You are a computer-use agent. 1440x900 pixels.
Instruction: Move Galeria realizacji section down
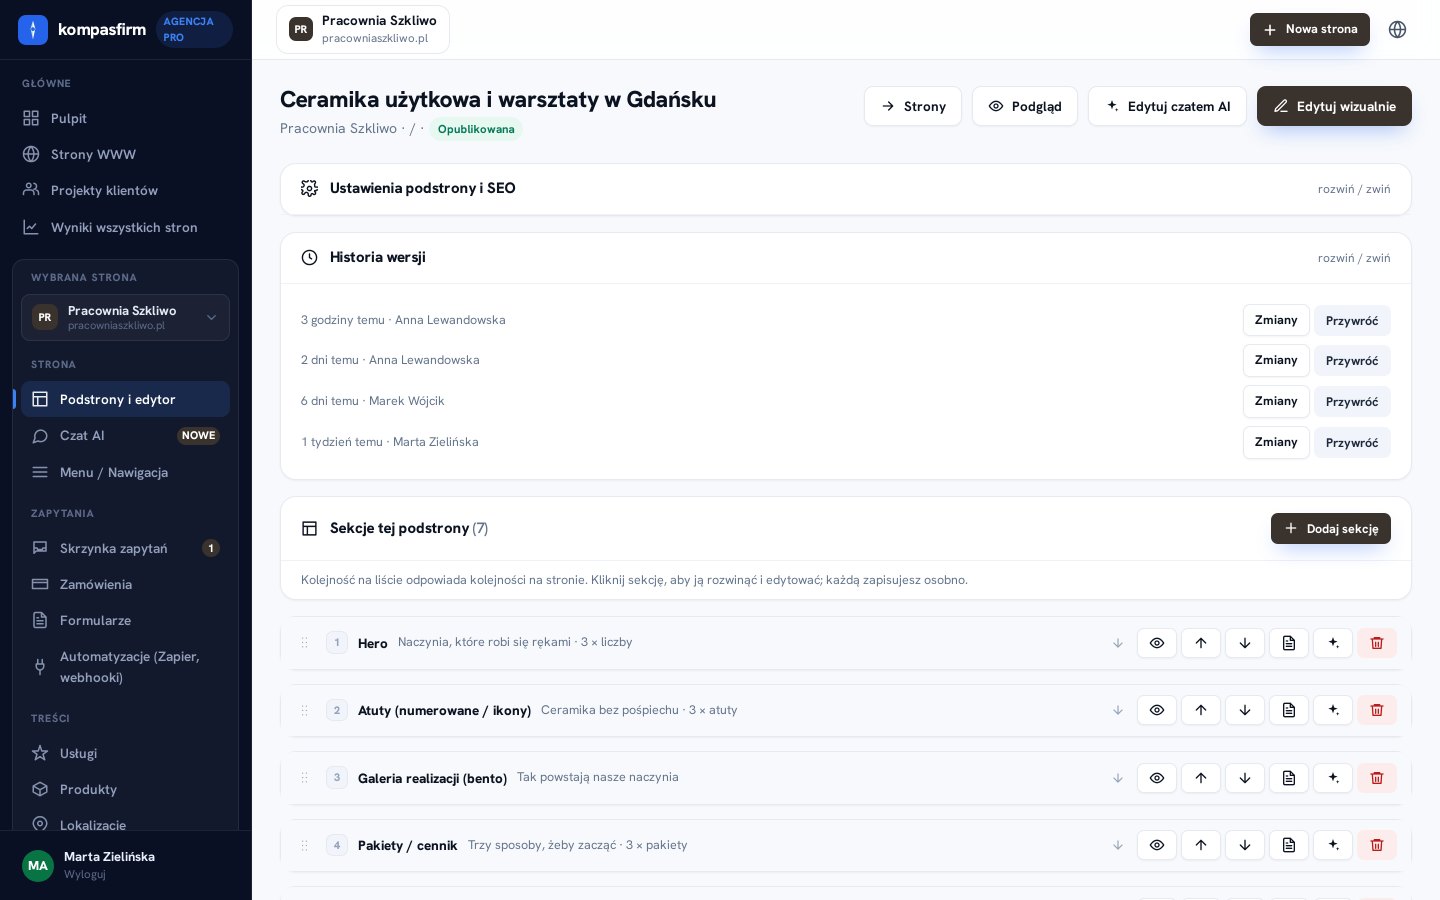pos(1244,778)
